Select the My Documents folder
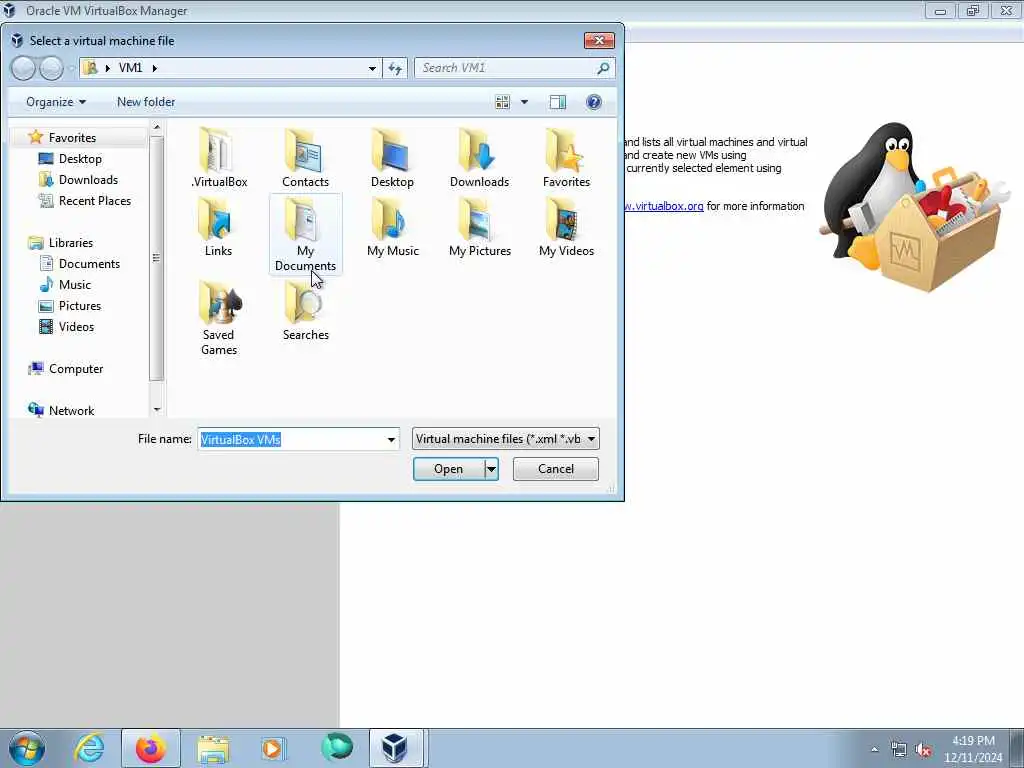This screenshot has width=1024, height=768. (x=305, y=234)
